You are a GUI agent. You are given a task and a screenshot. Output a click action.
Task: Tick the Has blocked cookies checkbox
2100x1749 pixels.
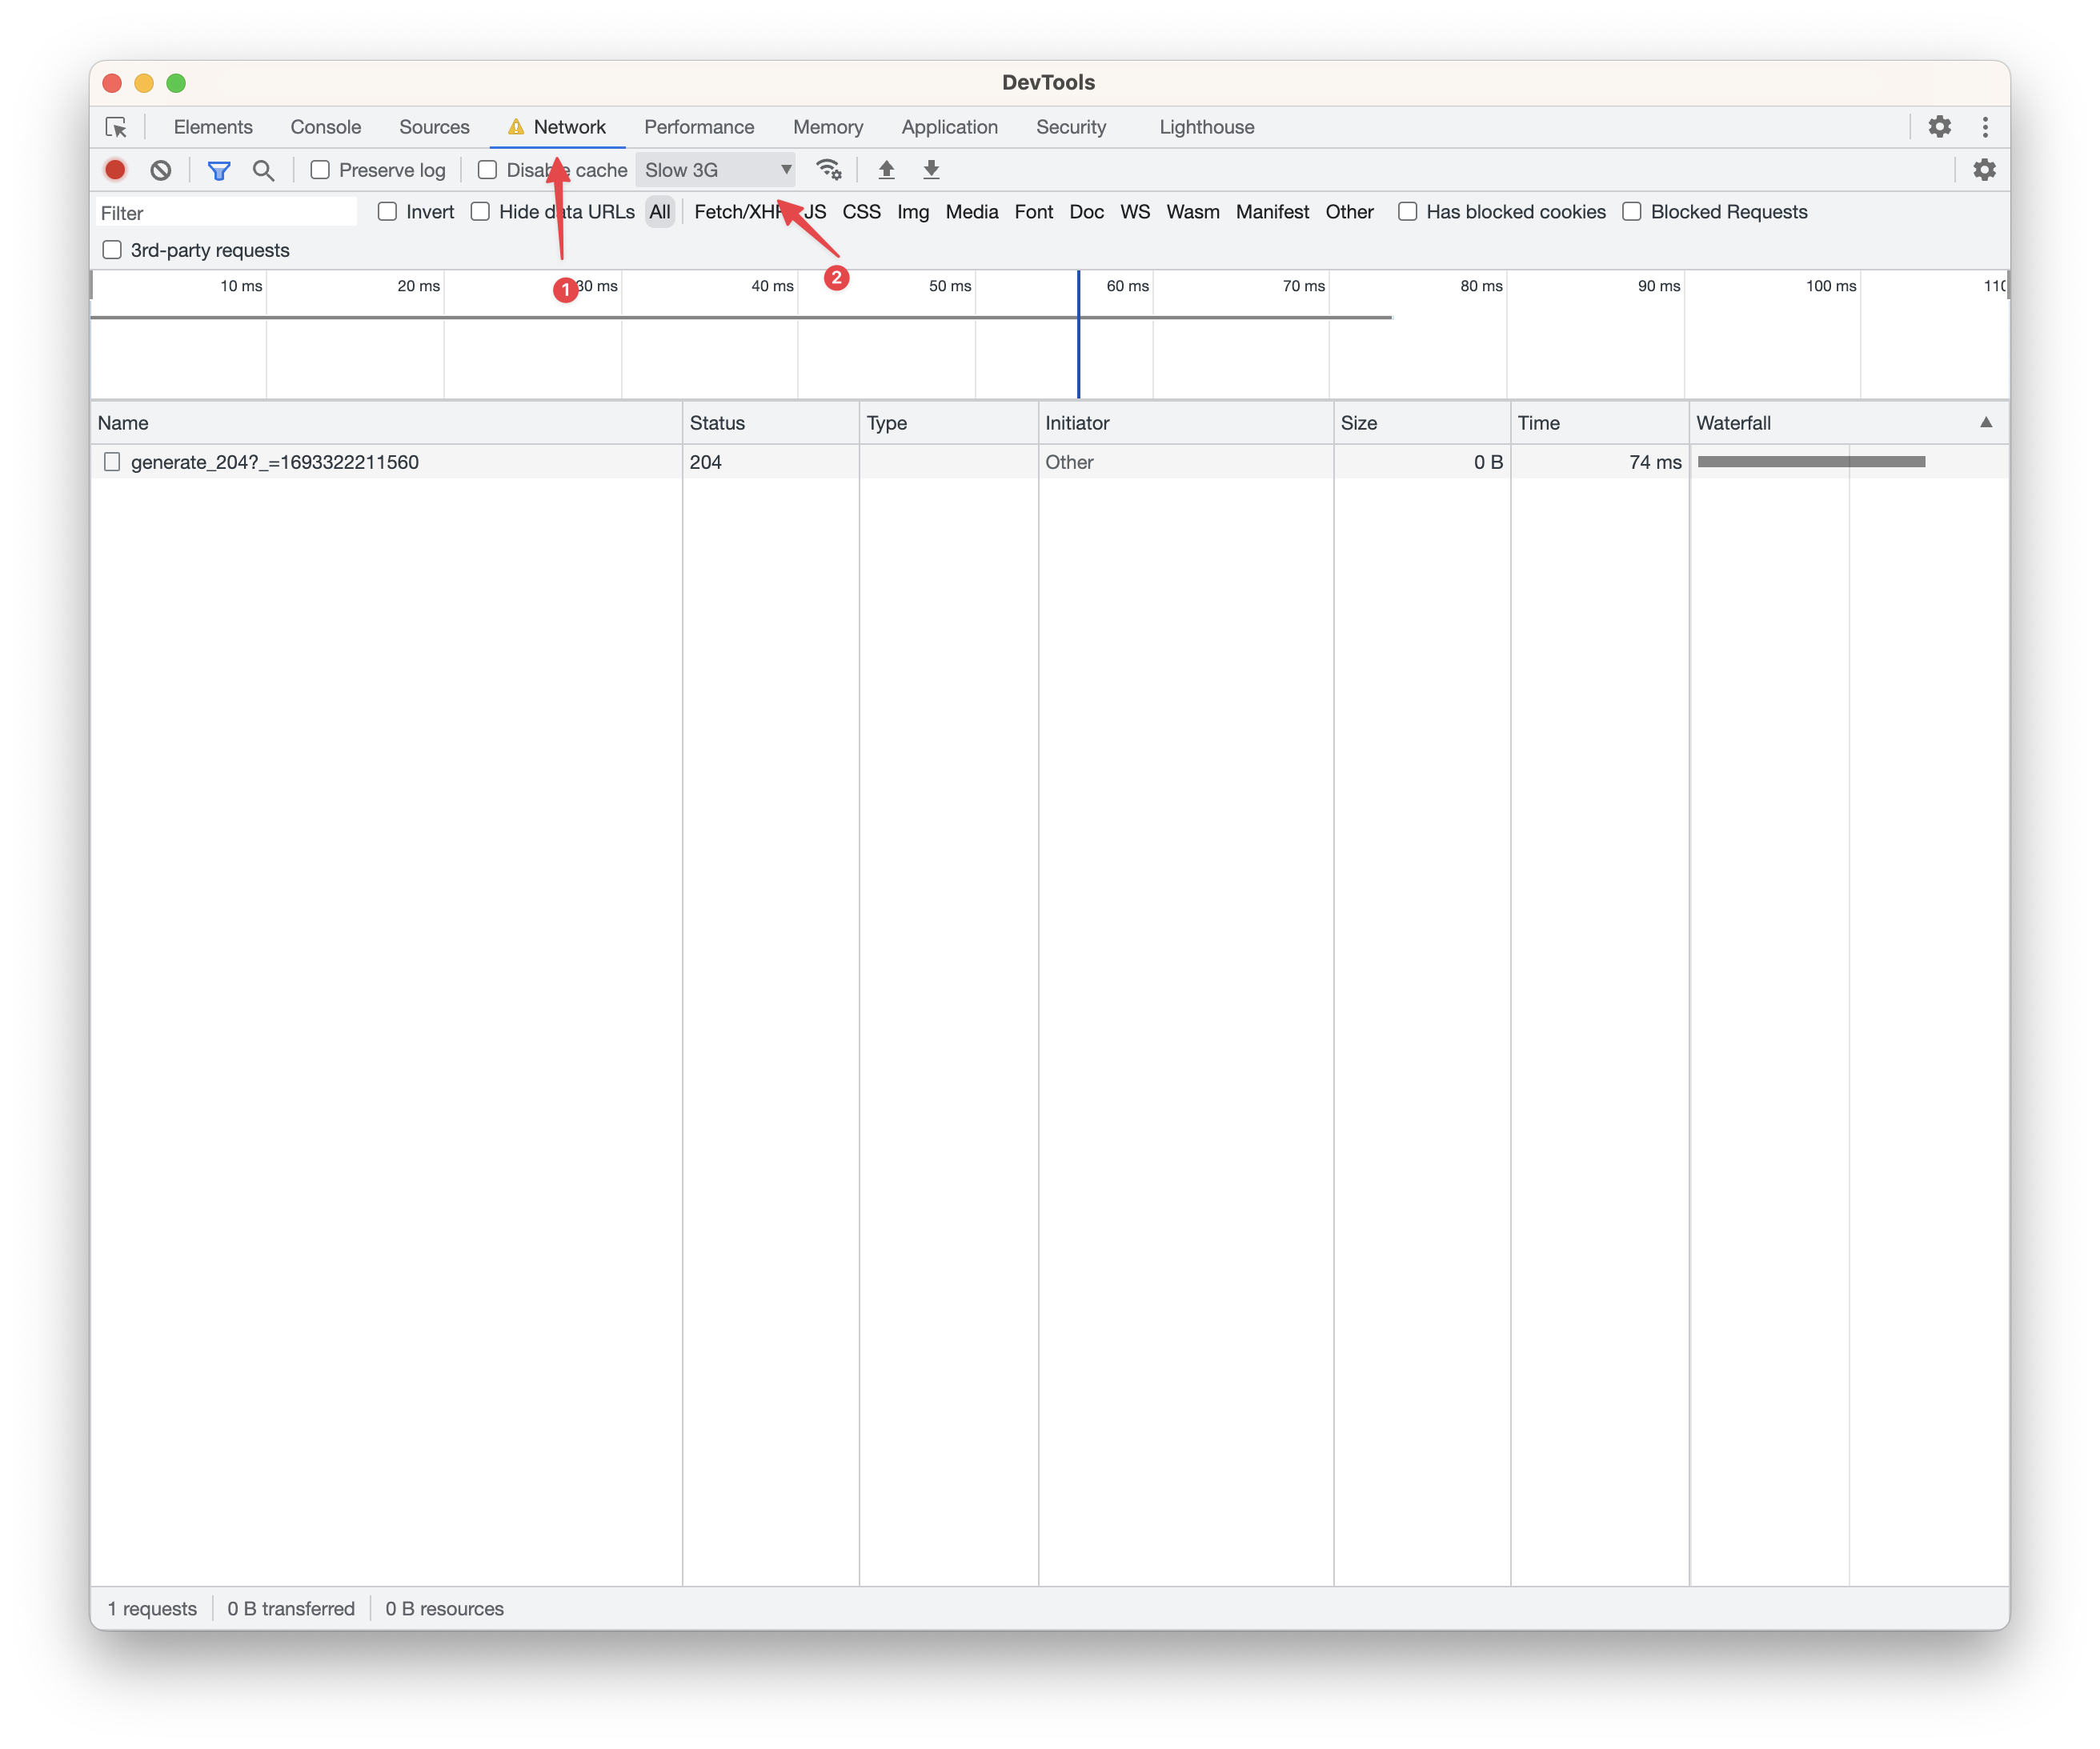(x=1407, y=212)
